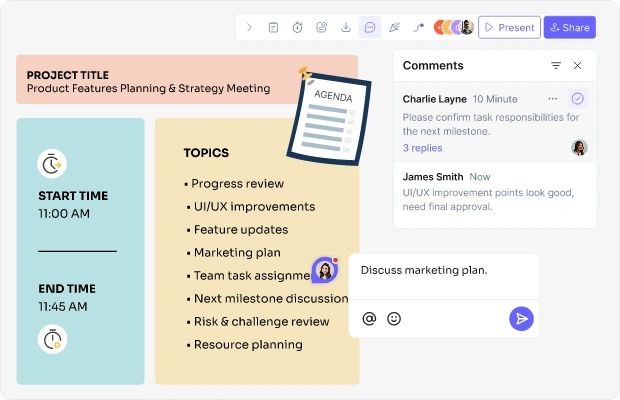
Task: Click the start time clock icon
Action: [x=52, y=164]
